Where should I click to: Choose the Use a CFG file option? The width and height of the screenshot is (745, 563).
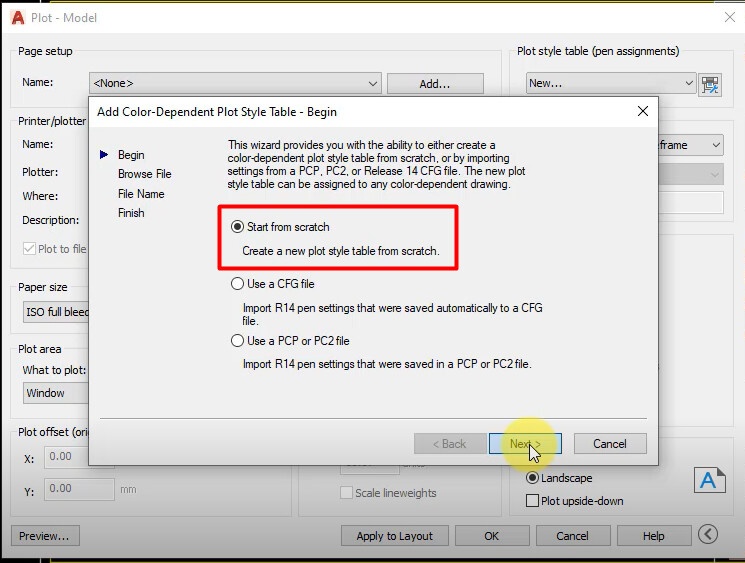click(237, 284)
